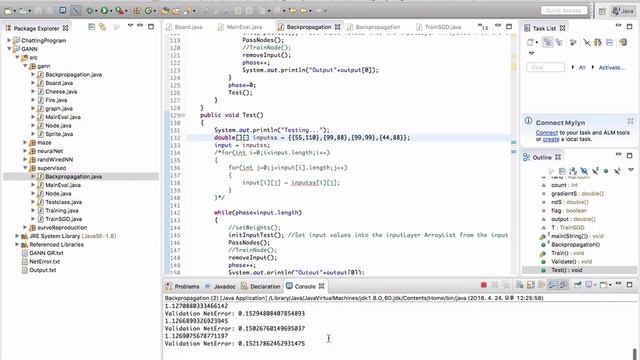The image size is (640, 360).
Task: Collapse the supervised package
Action: pos(25,168)
